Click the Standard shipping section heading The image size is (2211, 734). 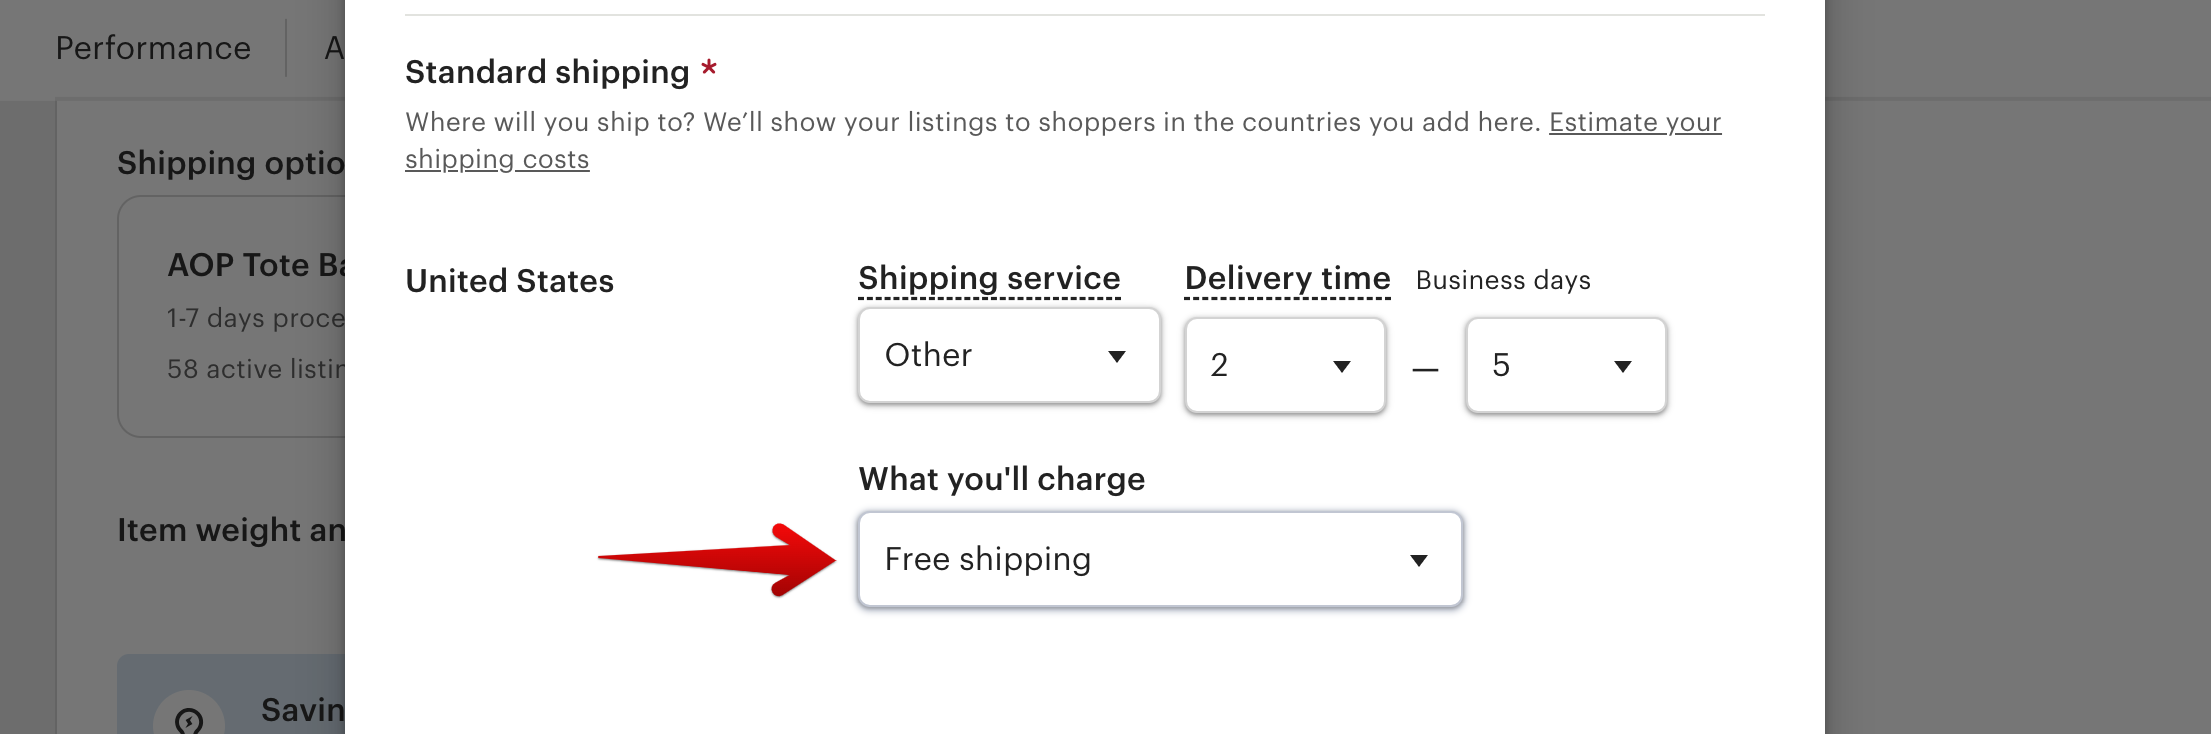(x=547, y=71)
